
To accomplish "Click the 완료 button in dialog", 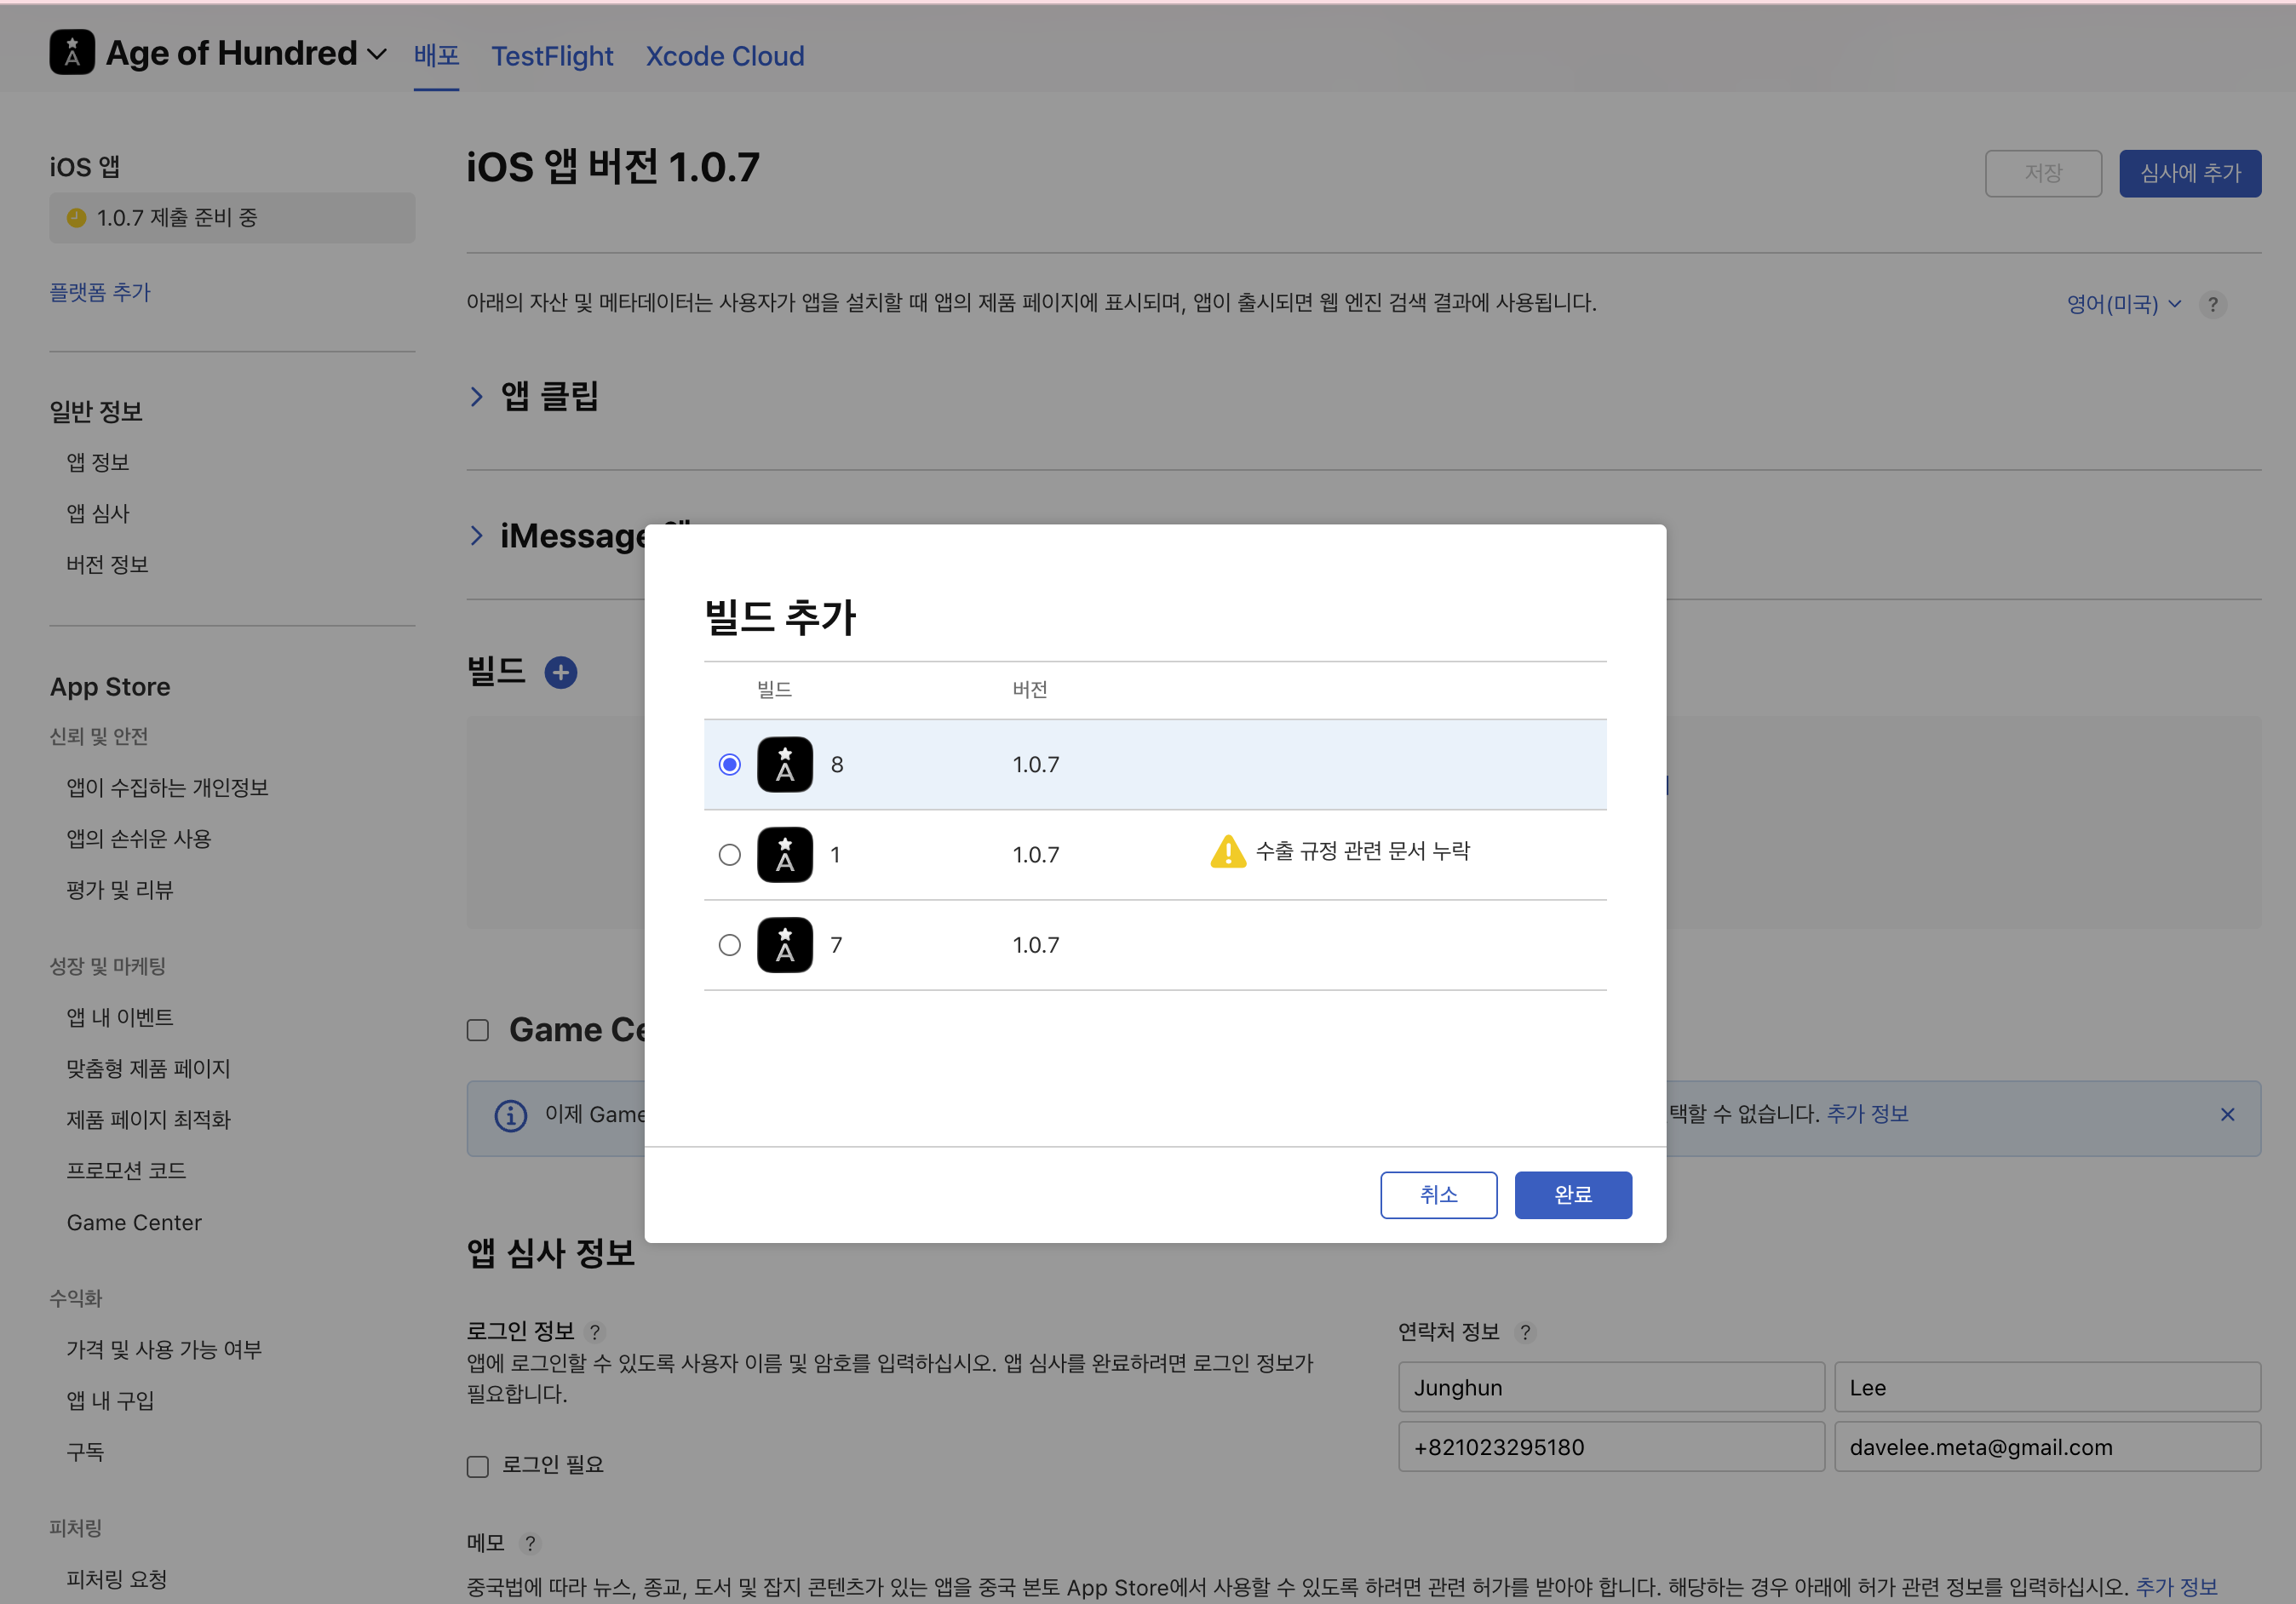I will pos(1573,1195).
